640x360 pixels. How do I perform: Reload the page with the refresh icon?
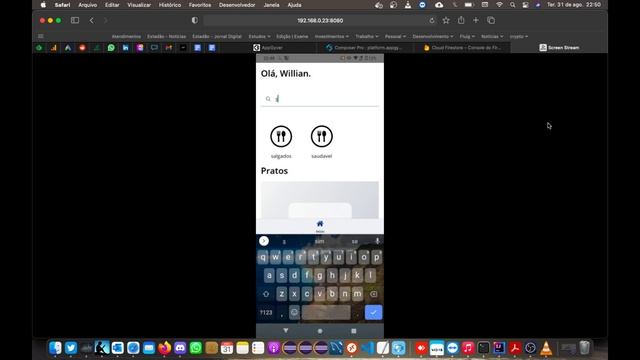coord(432,20)
